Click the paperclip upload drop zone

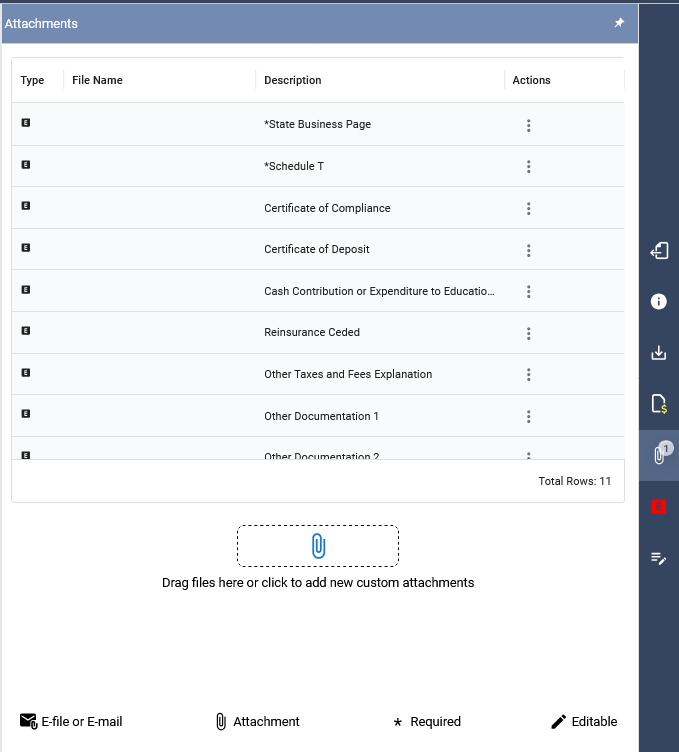tap(318, 546)
